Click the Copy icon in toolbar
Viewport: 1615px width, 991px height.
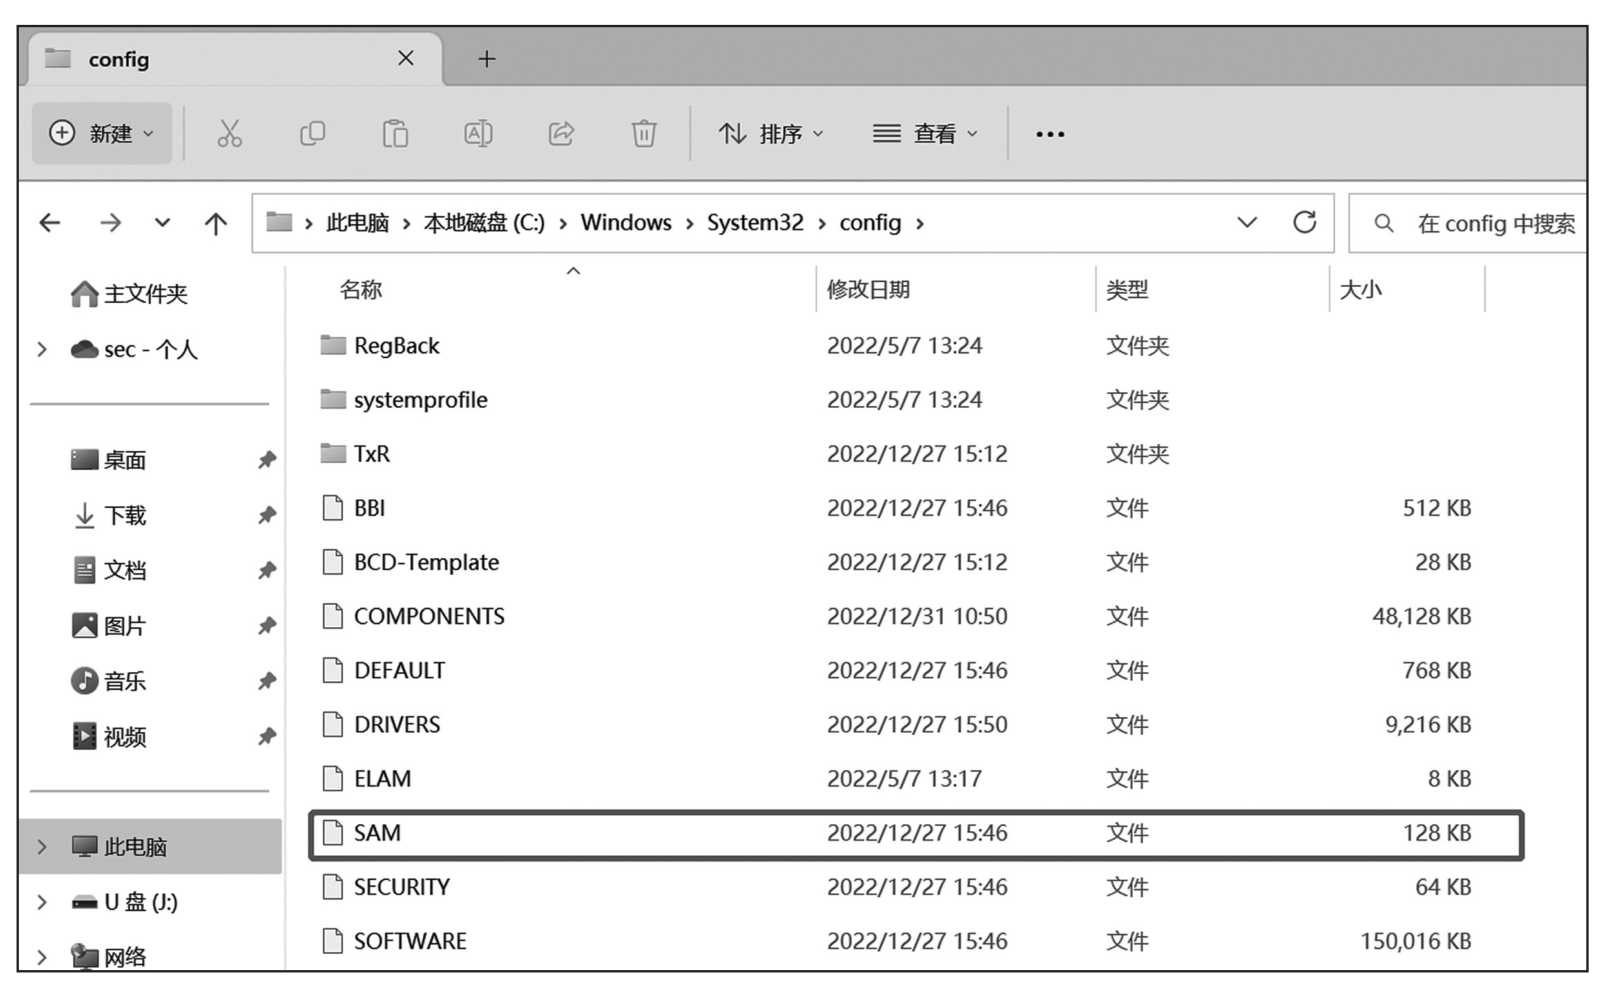click(312, 133)
